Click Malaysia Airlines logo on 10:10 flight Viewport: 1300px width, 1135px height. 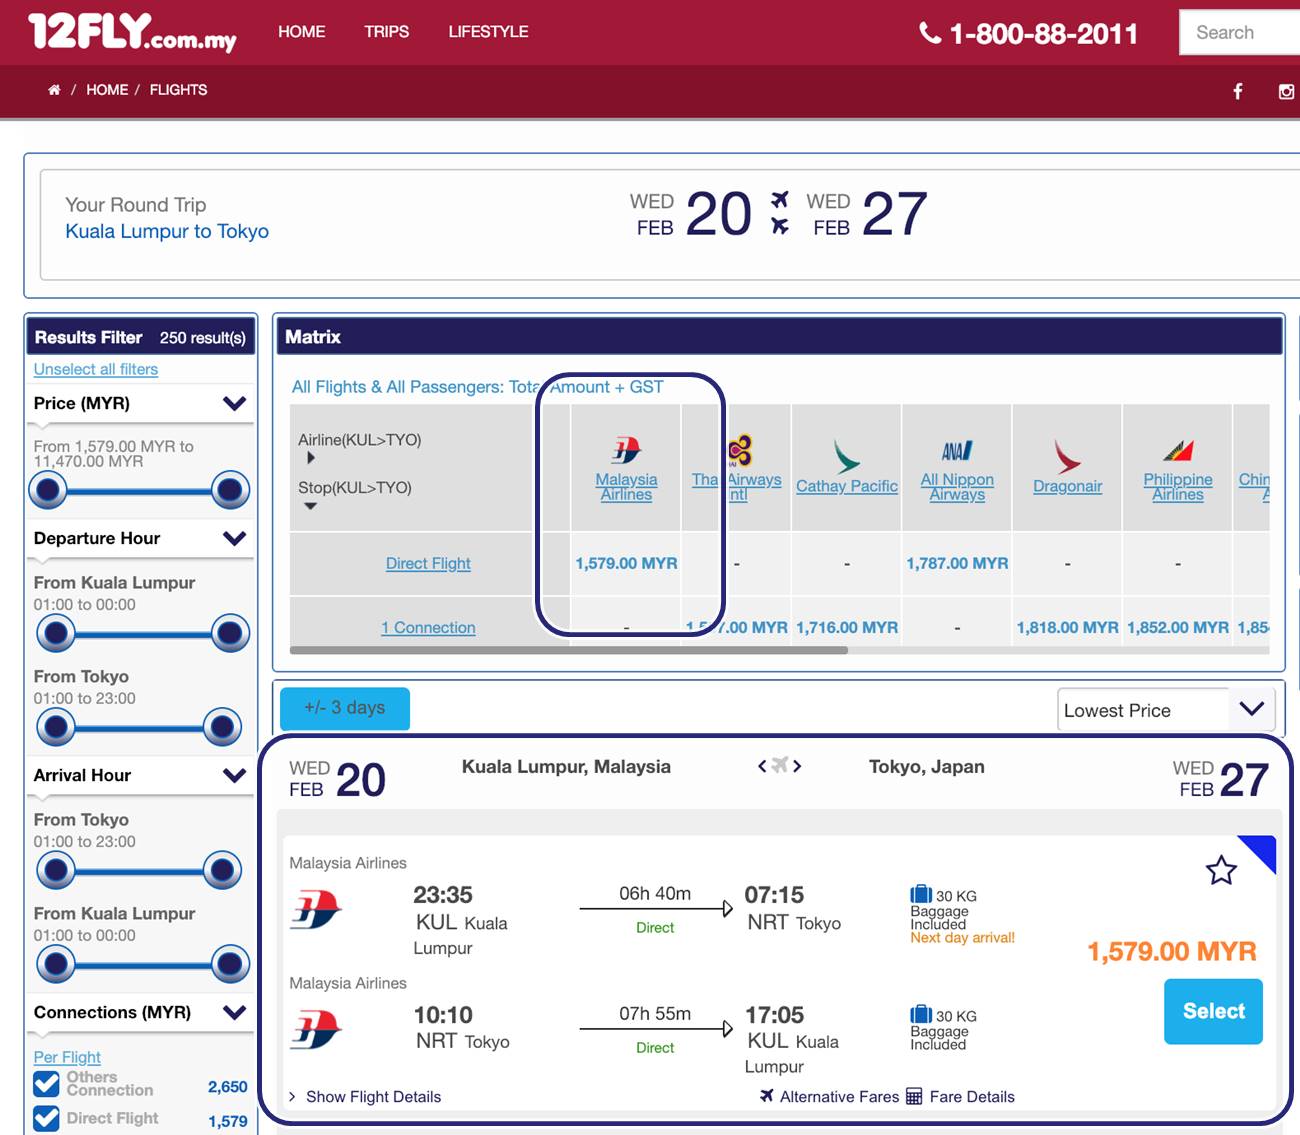click(x=316, y=1030)
